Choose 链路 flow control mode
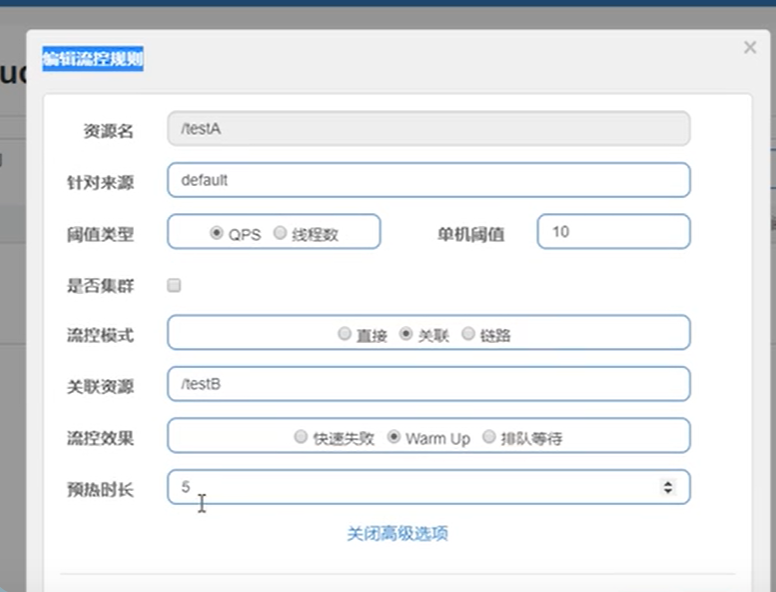Viewport: 776px width, 592px height. coord(468,334)
